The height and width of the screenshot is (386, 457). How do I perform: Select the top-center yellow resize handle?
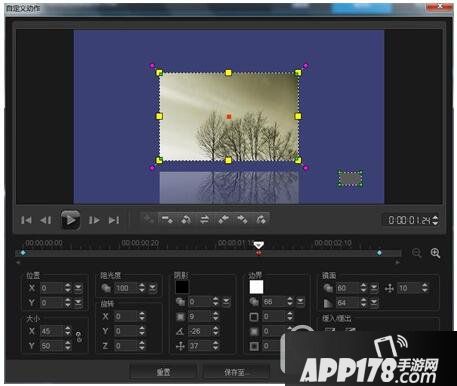point(228,73)
